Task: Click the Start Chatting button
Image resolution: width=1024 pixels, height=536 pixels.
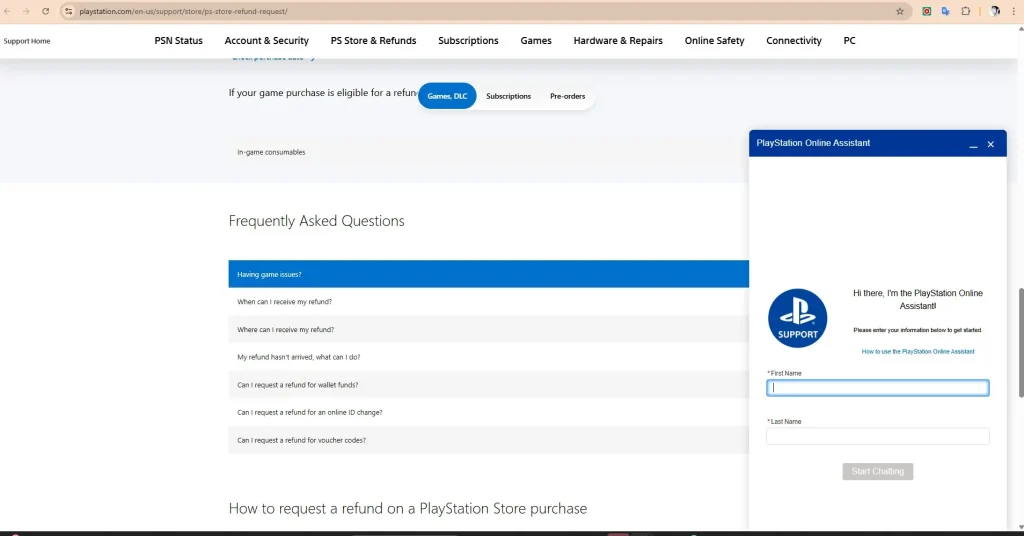Action: [878, 471]
